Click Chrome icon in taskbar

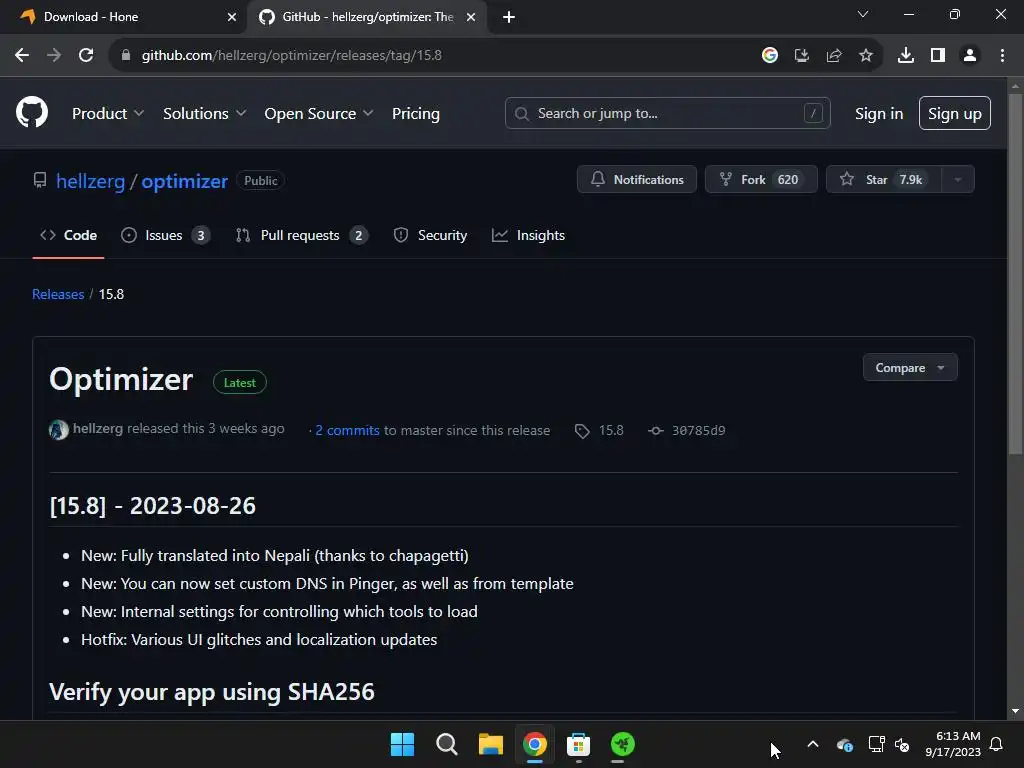pyautogui.click(x=535, y=744)
